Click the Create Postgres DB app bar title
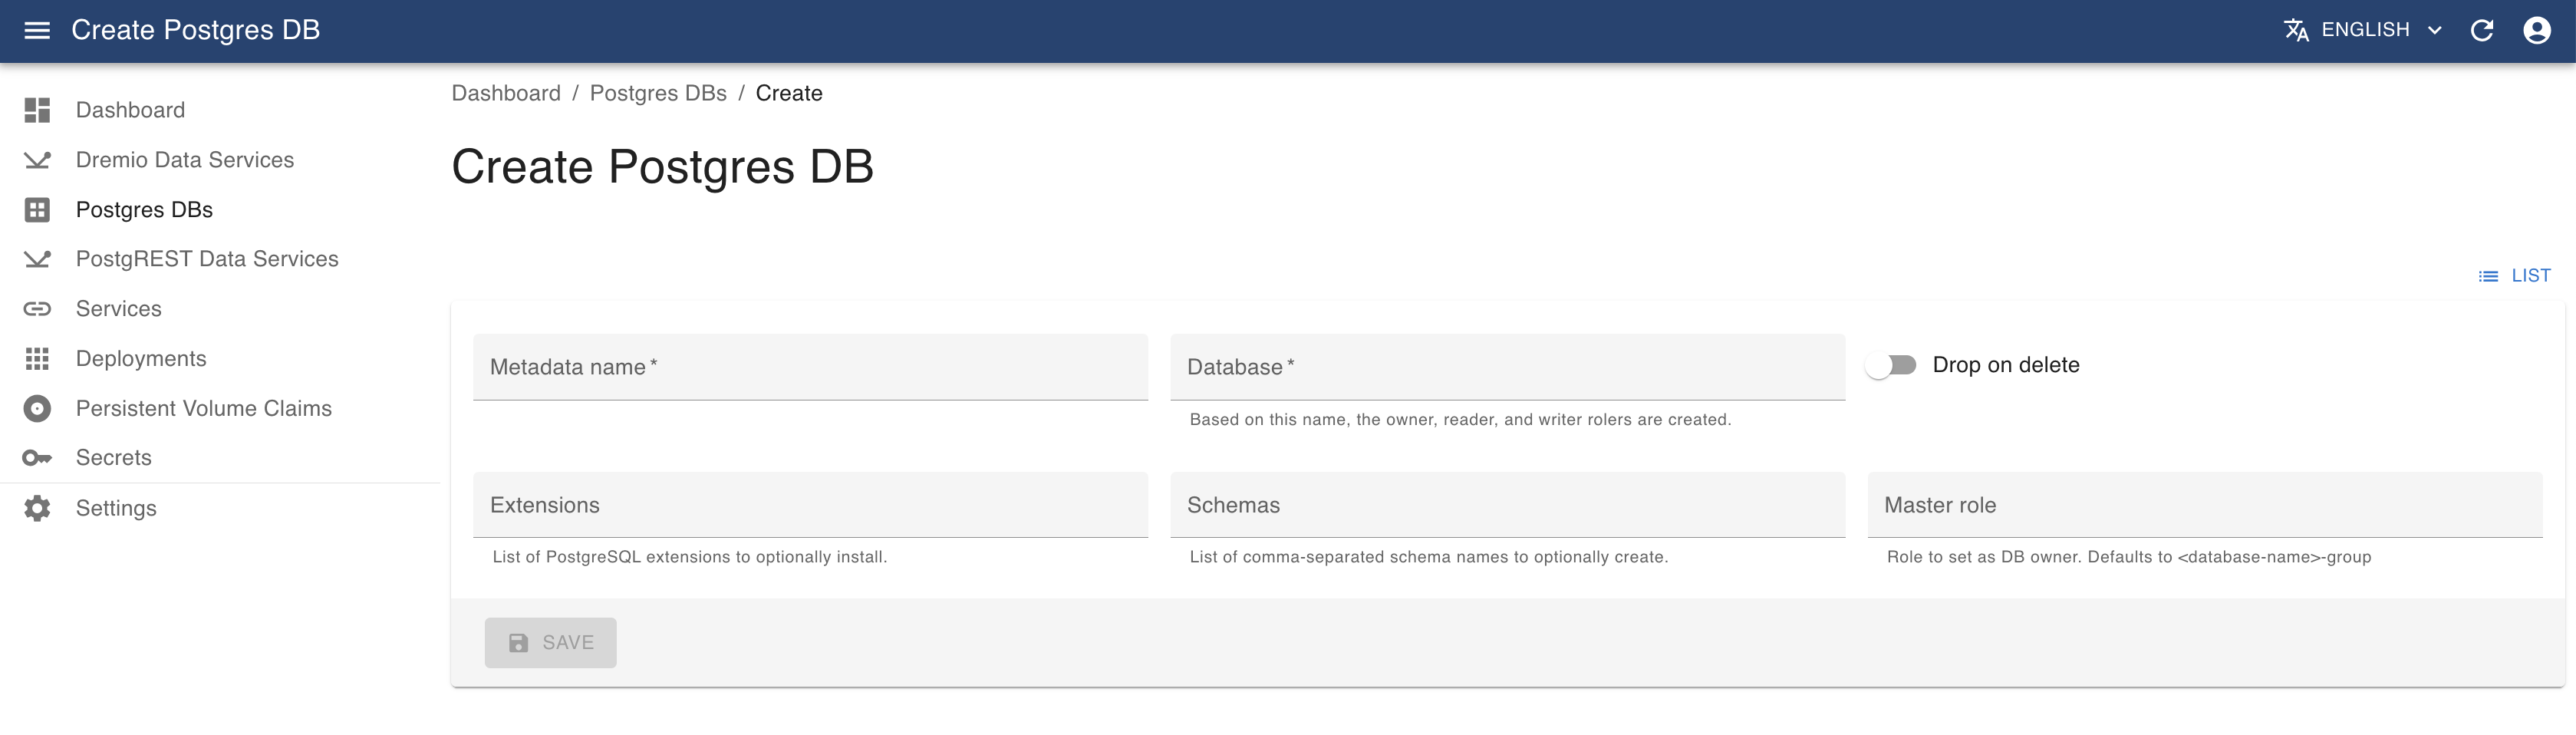 point(196,30)
